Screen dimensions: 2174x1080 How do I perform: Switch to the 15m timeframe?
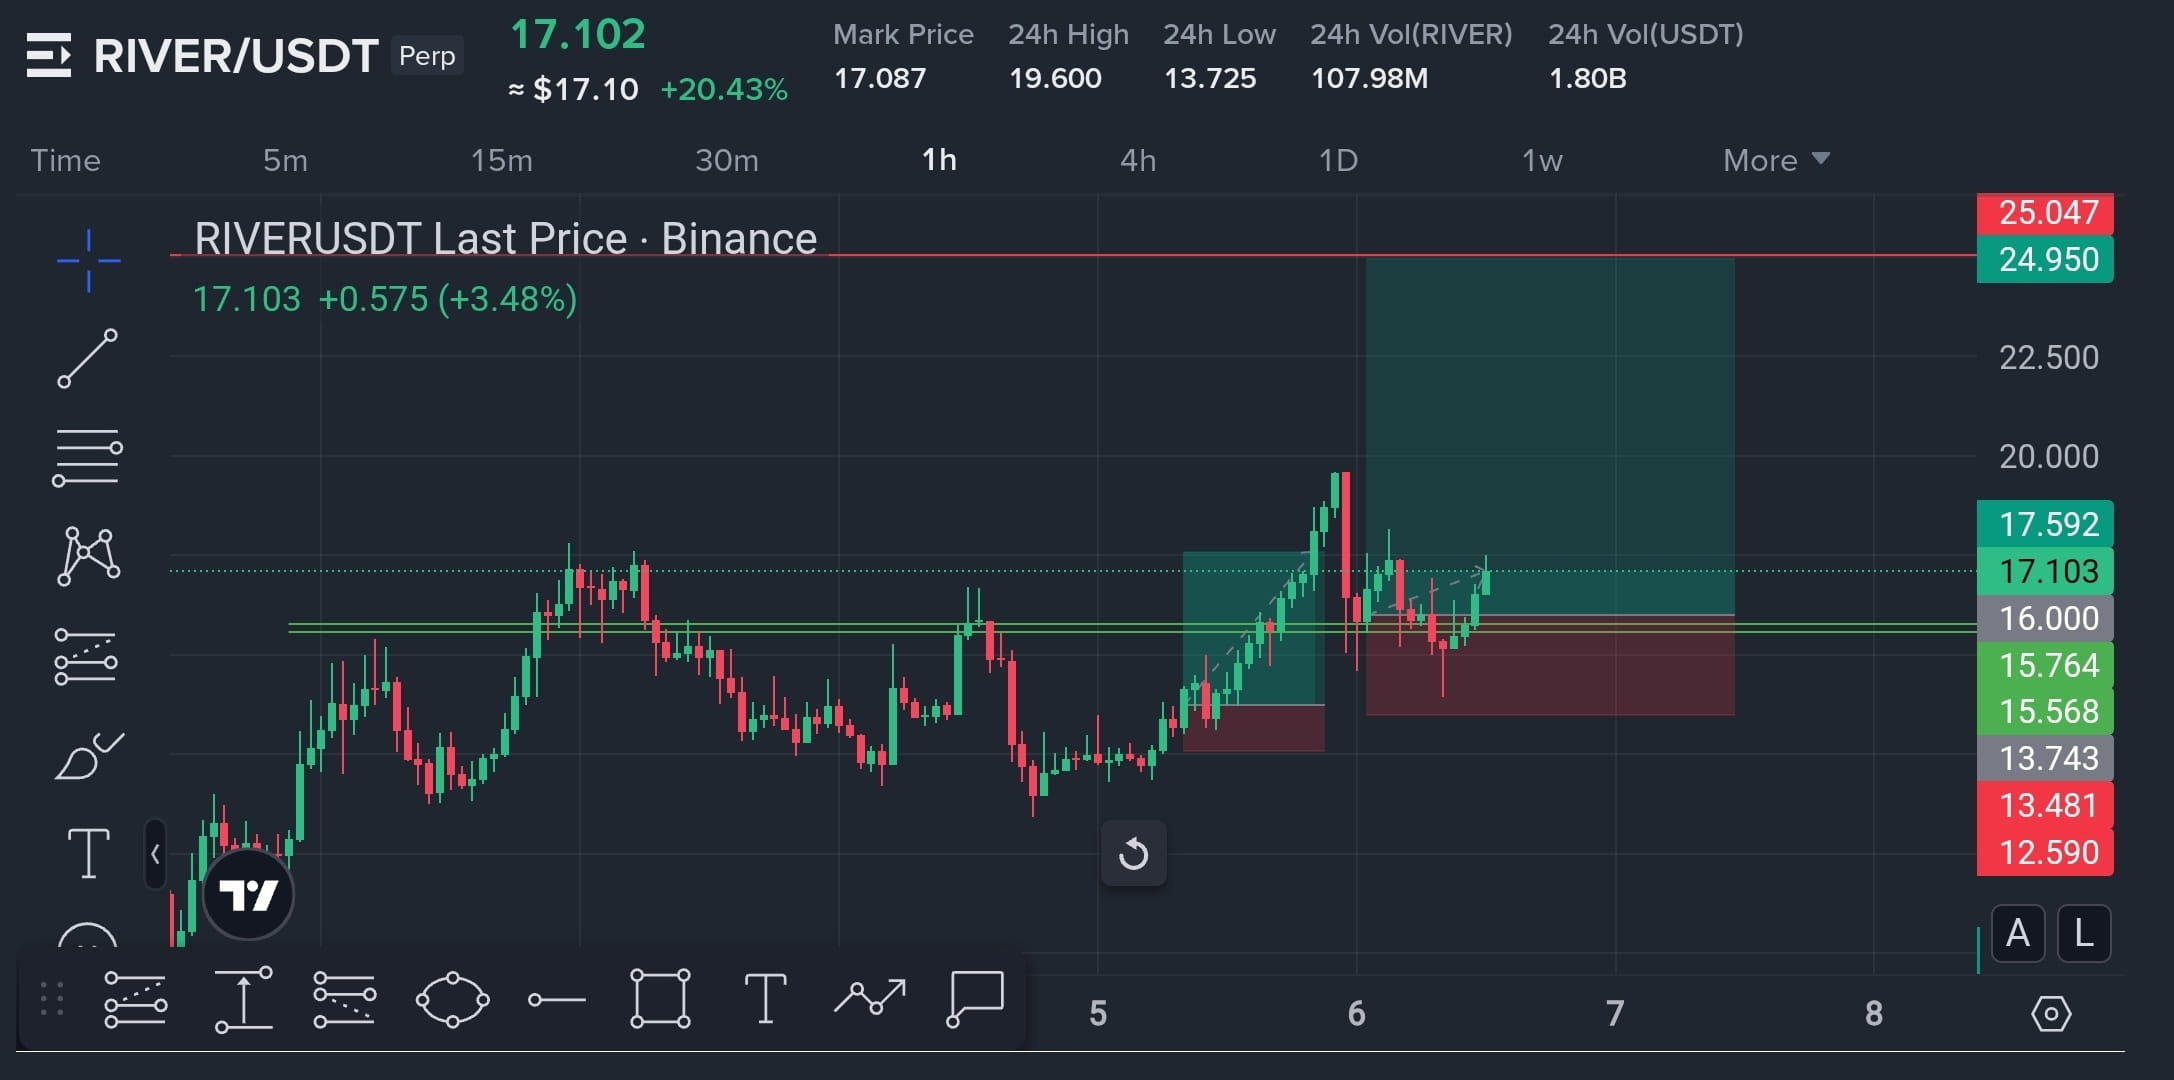pos(502,160)
